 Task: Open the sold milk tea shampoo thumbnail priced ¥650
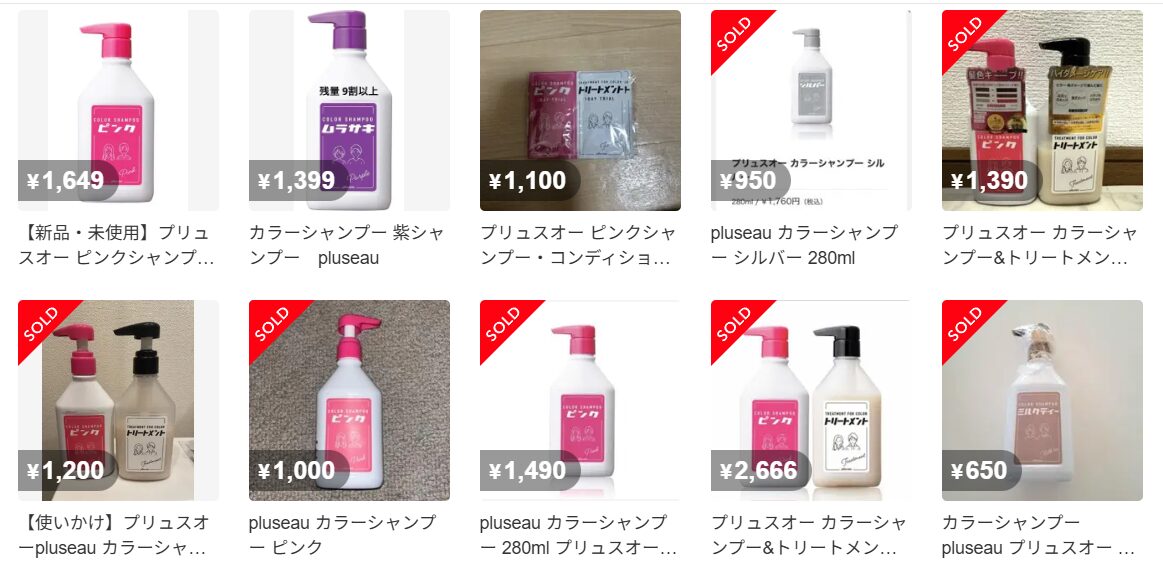click(x=1042, y=401)
